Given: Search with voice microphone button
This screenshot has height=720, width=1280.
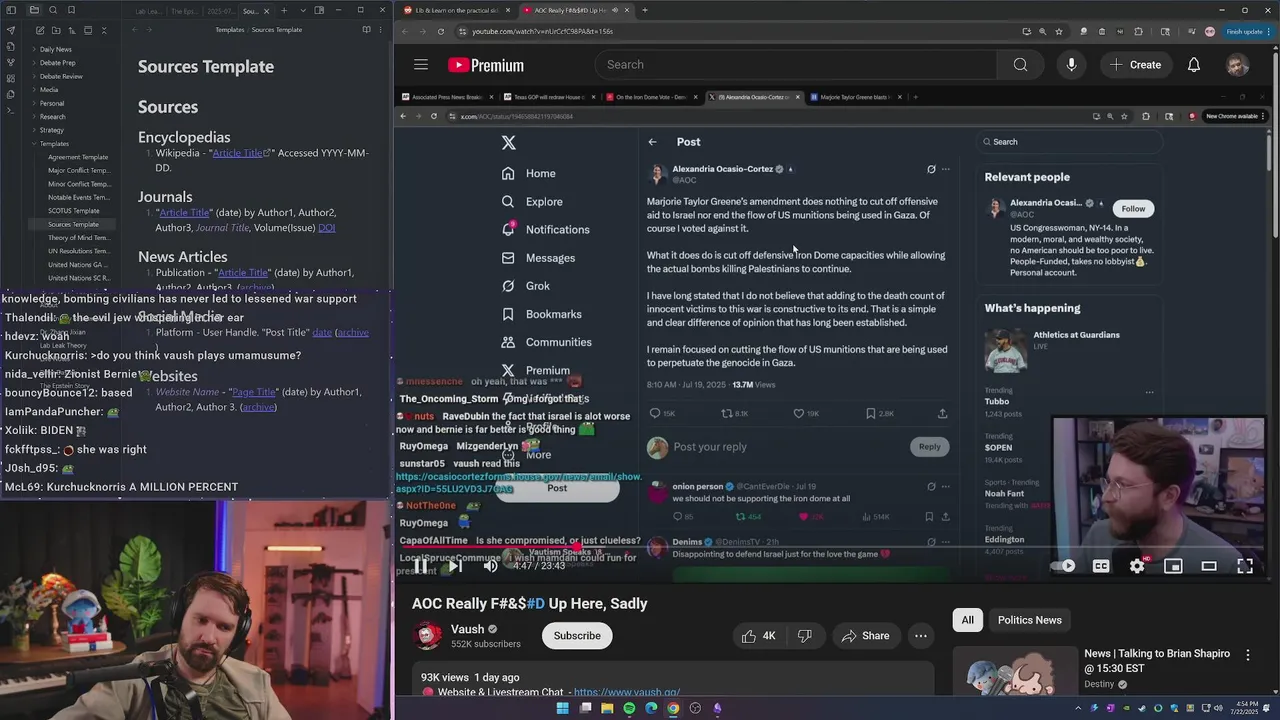Looking at the screenshot, I should [1071, 65].
